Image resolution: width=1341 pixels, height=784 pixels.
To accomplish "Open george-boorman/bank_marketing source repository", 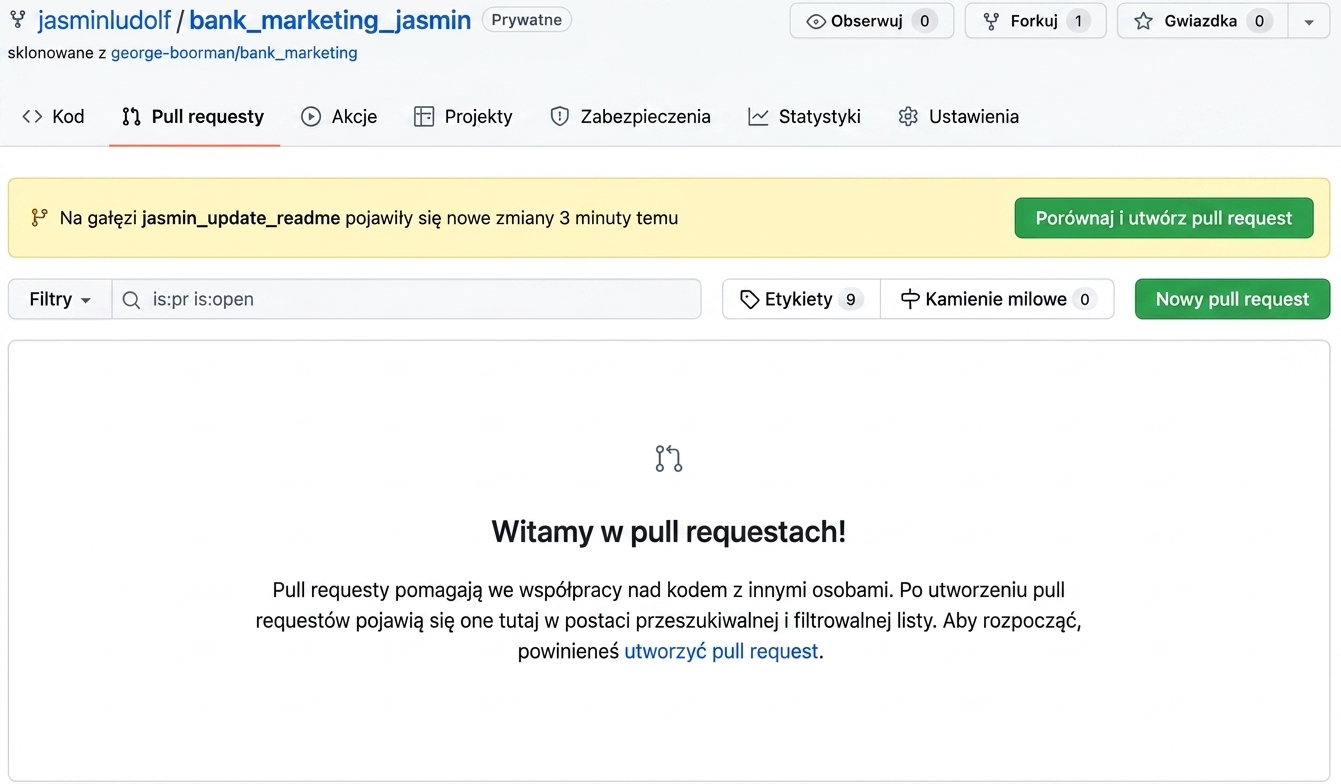I will 234,53.
